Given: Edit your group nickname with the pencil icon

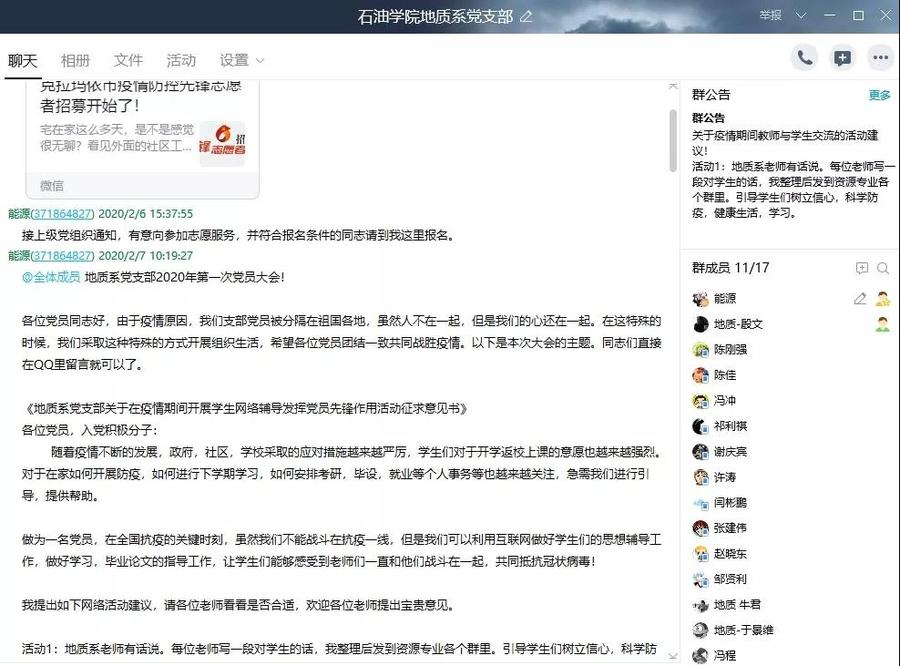Looking at the screenshot, I should (858, 298).
